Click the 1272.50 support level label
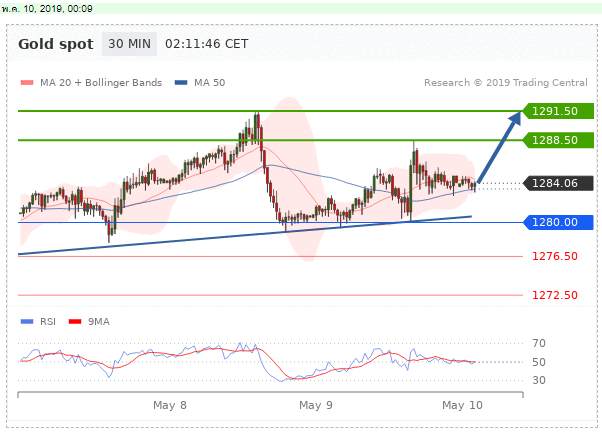Image resolution: width=602 pixels, height=434 pixels. click(555, 295)
